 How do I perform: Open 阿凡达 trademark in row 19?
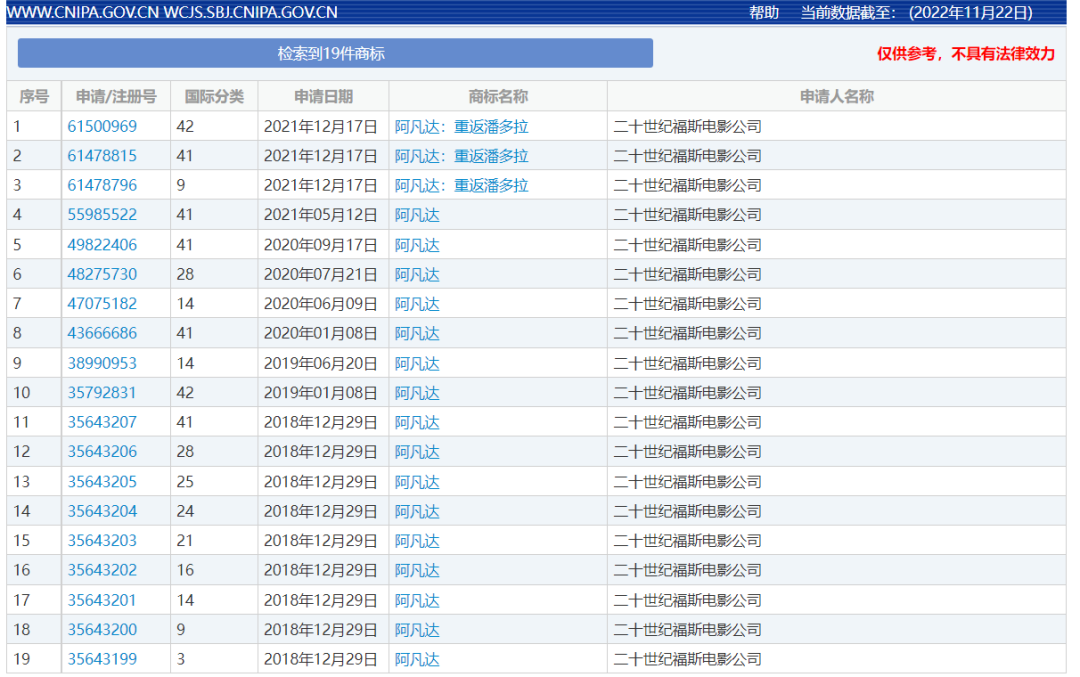(x=417, y=660)
